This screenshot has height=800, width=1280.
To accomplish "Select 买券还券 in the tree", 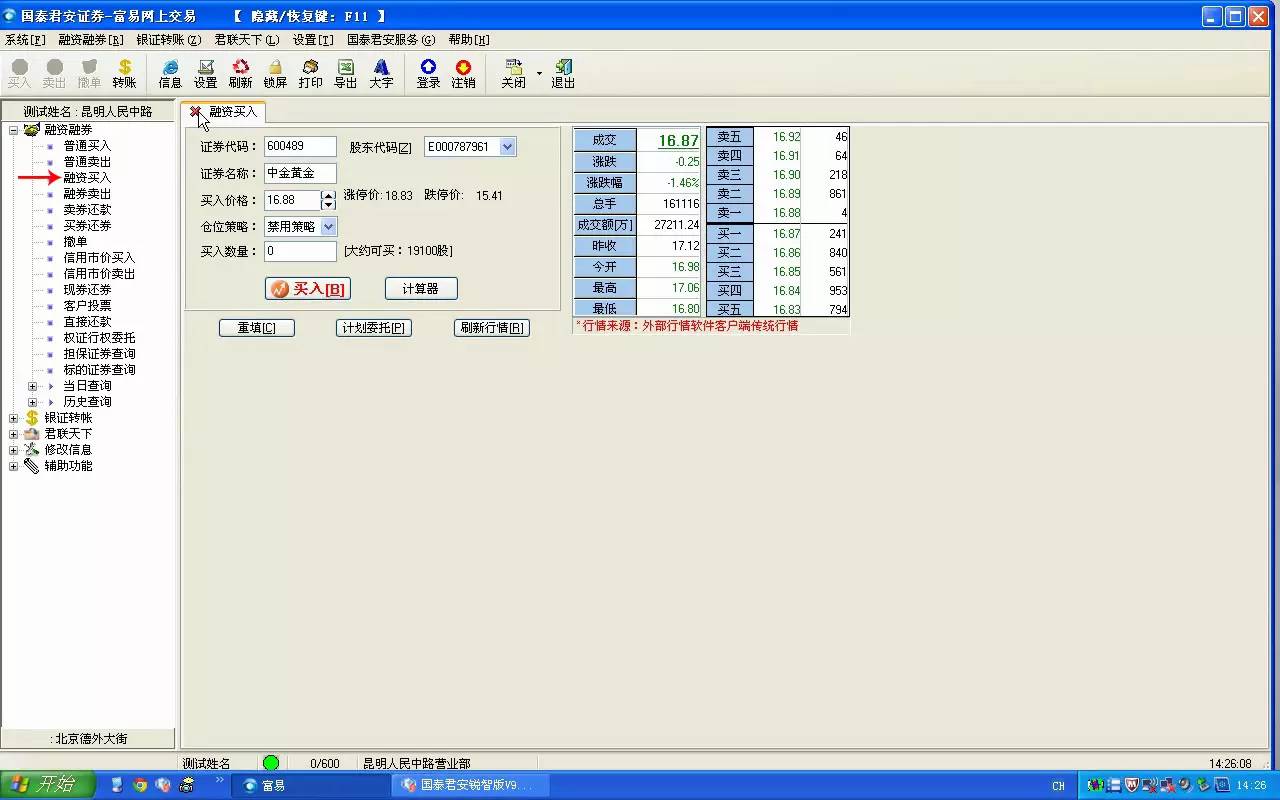I will coord(87,226).
